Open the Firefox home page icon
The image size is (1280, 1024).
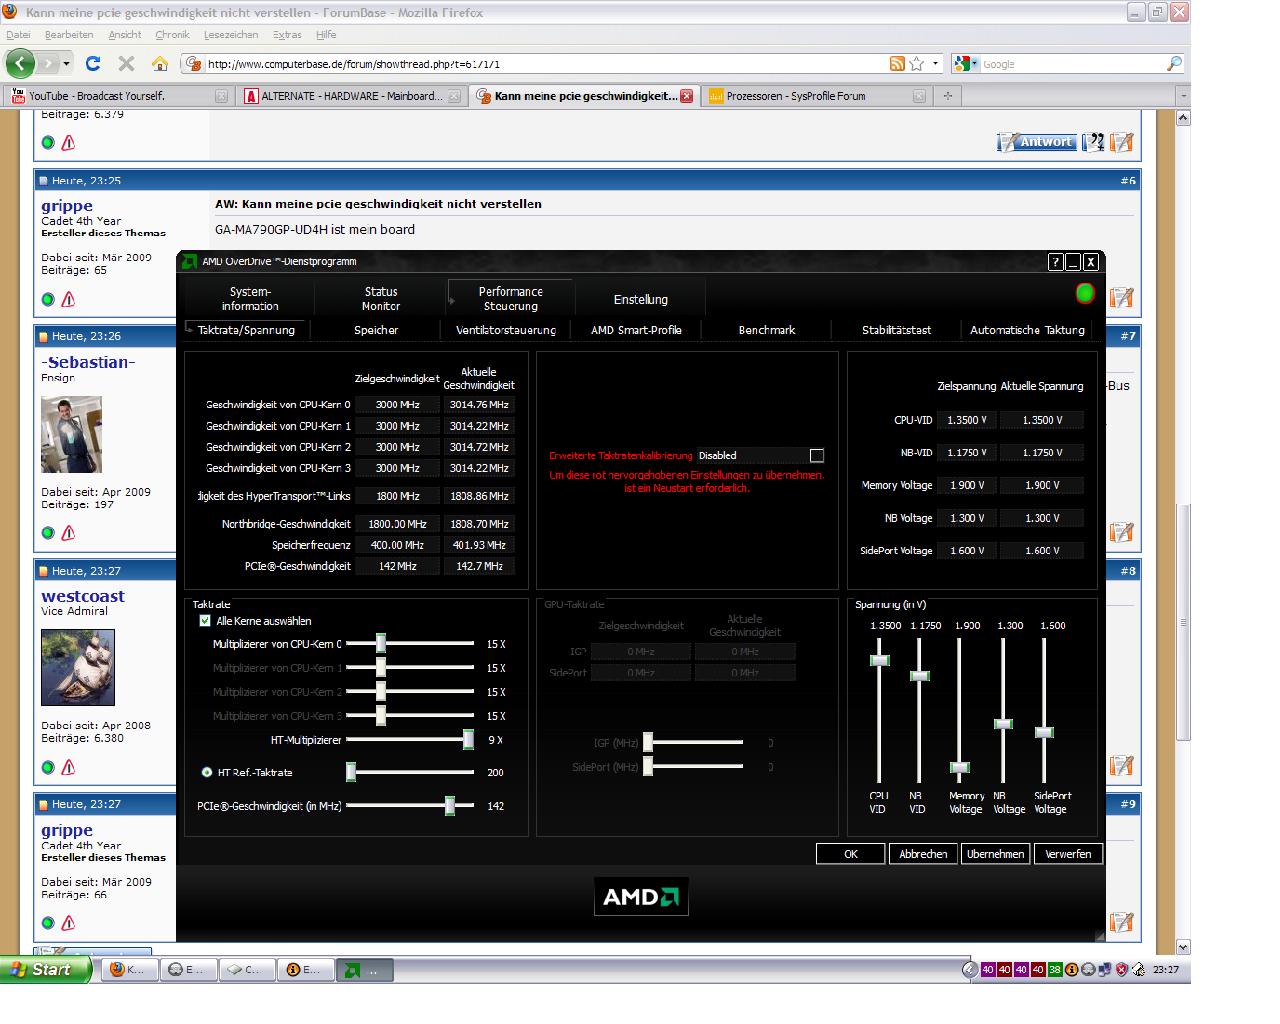coord(159,64)
